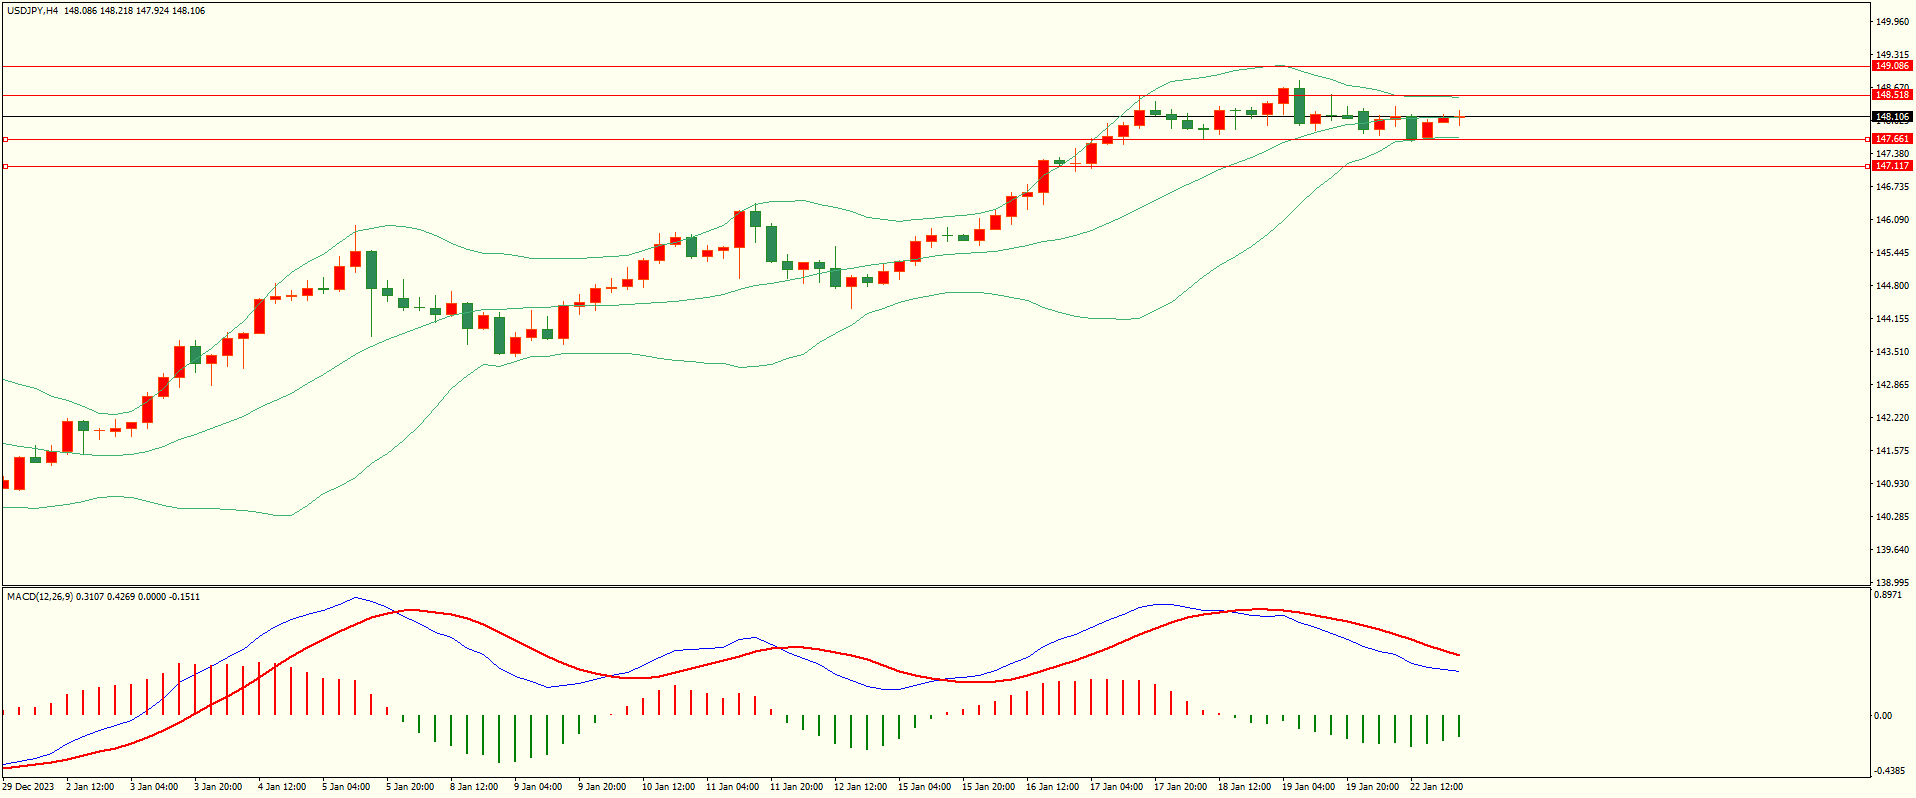Select the black 148.106 current price tag
1916x798 pixels.
coord(1892,117)
